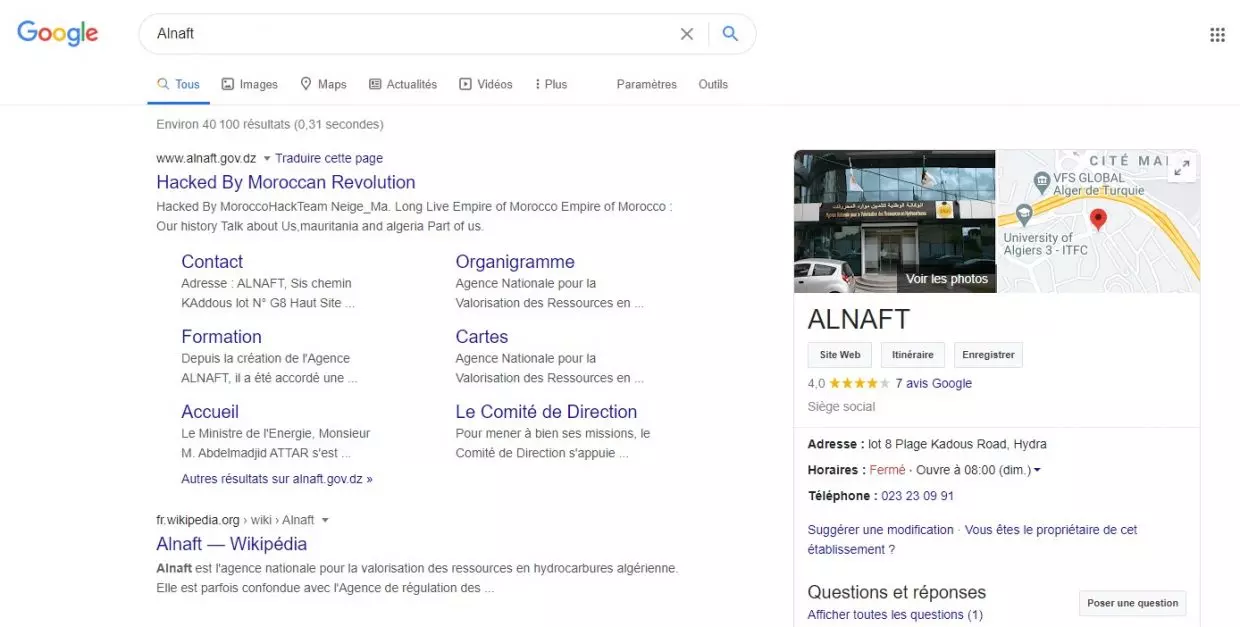Expand the map with the fullscreen icon

[x=1182, y=168]
